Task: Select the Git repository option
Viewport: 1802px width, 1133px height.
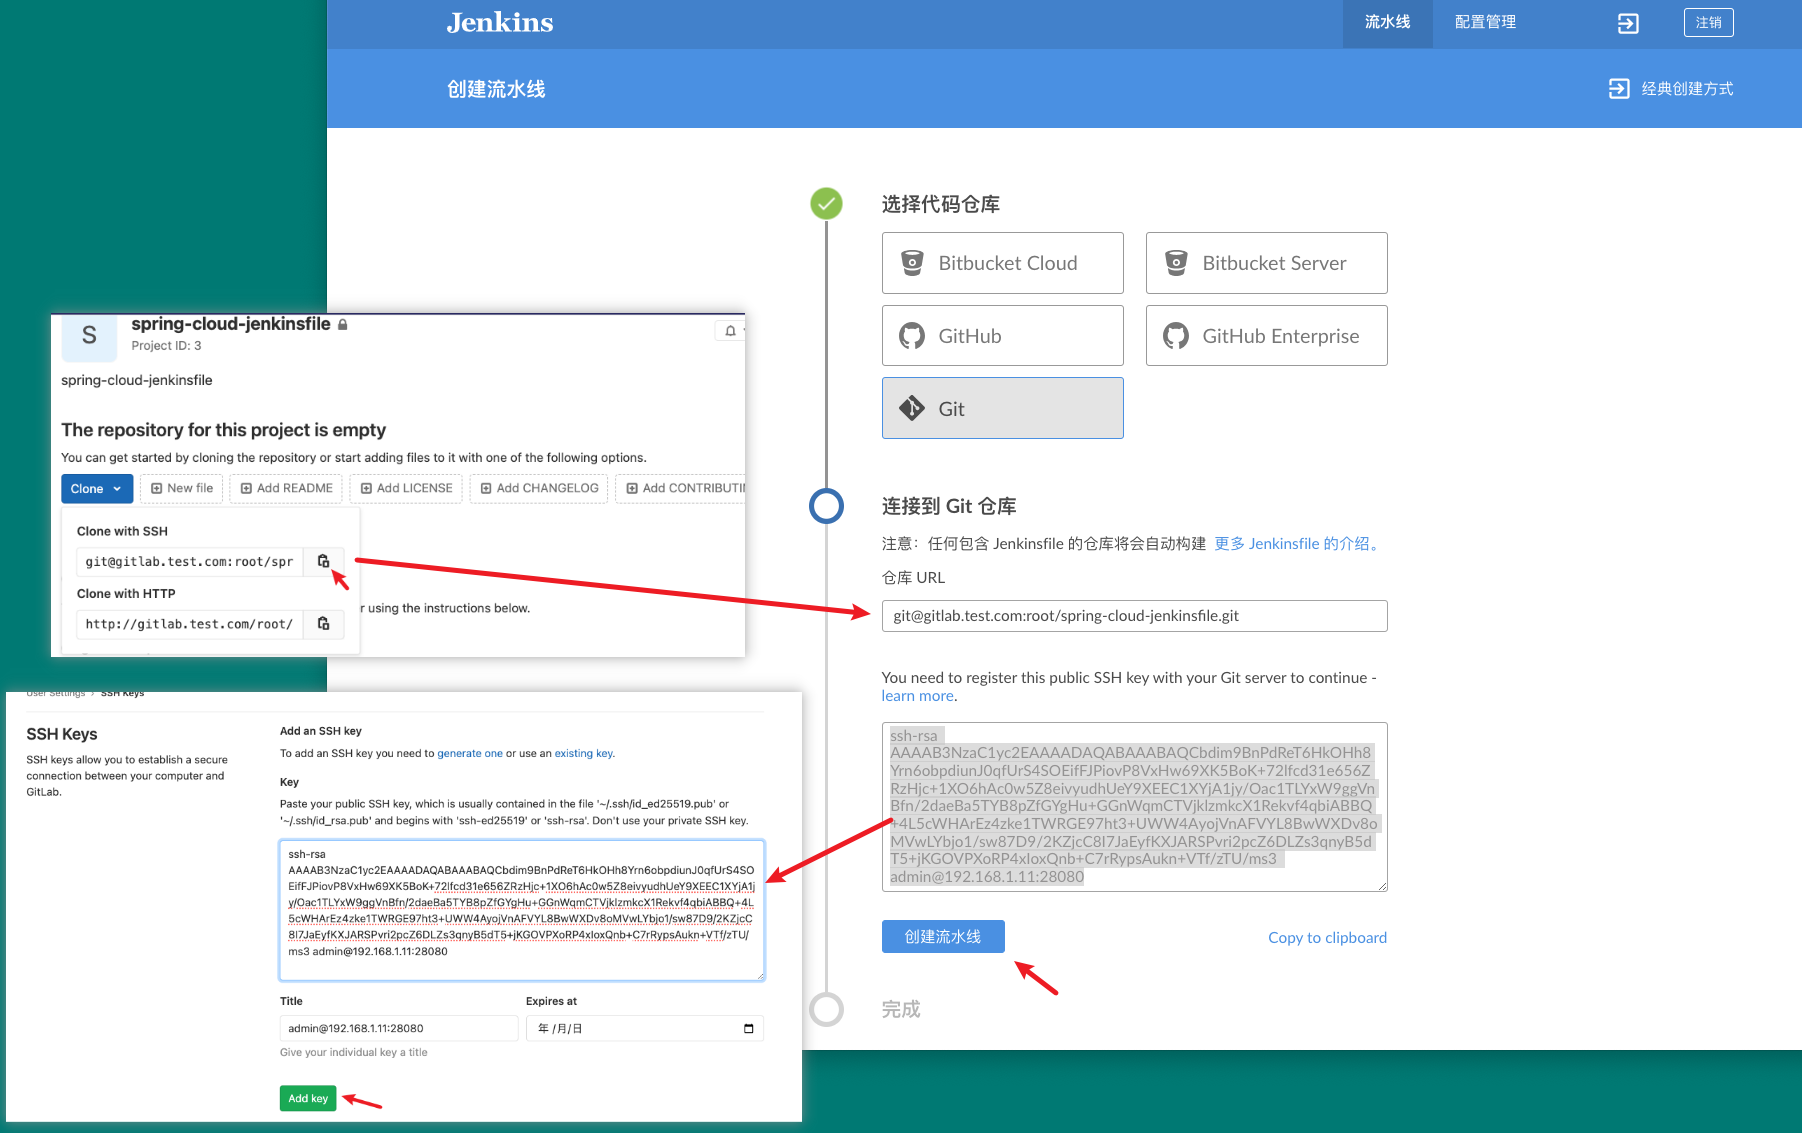Action: click(x=1002, y=408)
